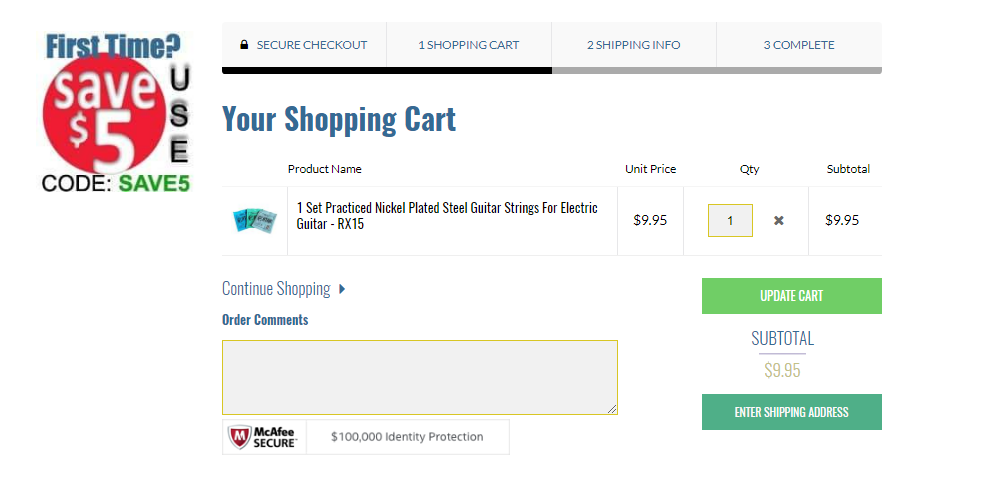
Task: Select the 1 Shopping Cart step tab
Action: pyautogui.click(x=468, y=45)
